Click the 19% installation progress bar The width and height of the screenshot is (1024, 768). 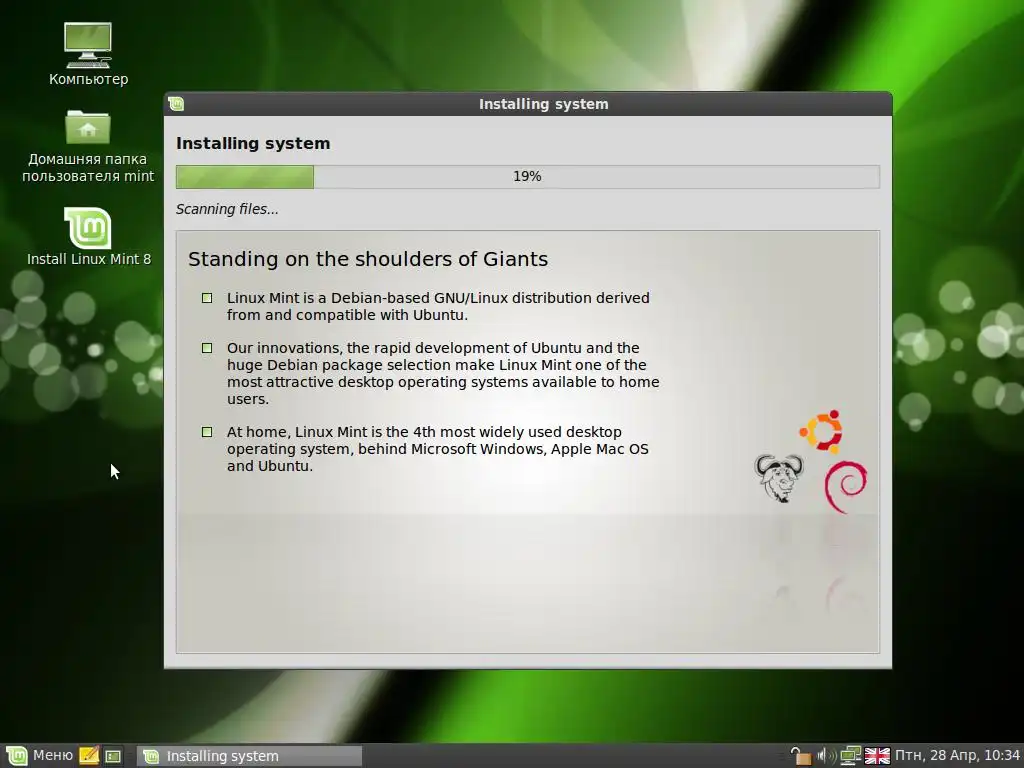point(528,176)
